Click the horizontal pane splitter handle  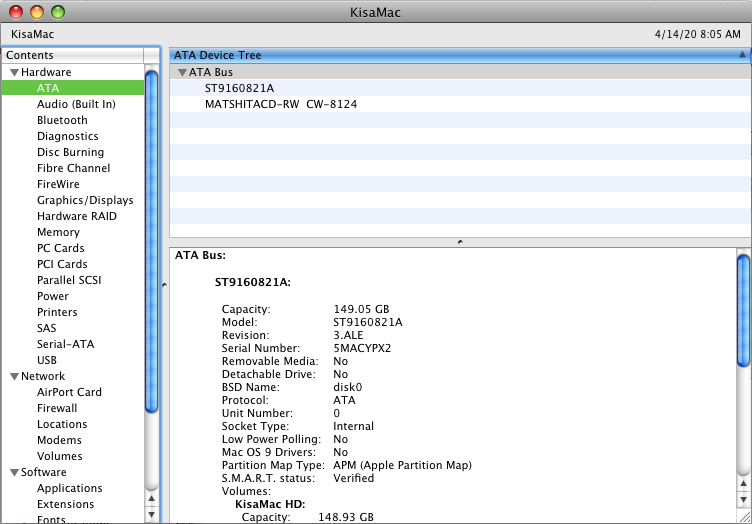click(460, 242)
